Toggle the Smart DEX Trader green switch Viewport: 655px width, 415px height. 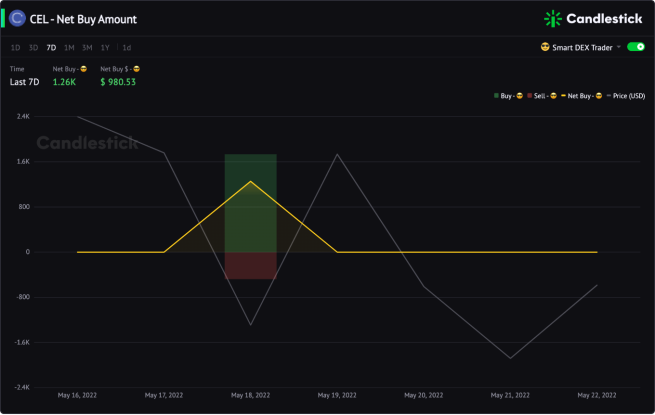[636, 47]
